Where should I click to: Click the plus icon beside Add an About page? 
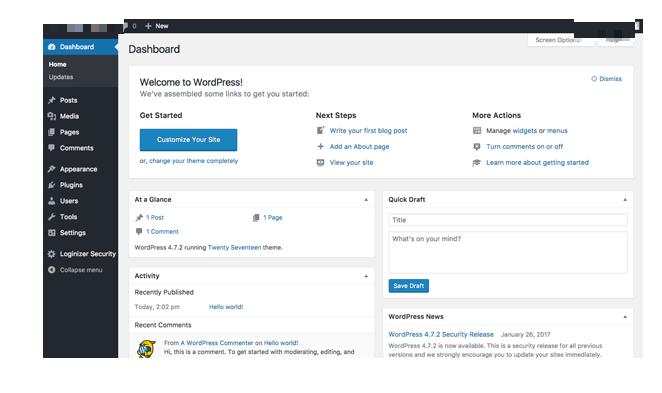(x=320, y=146)
